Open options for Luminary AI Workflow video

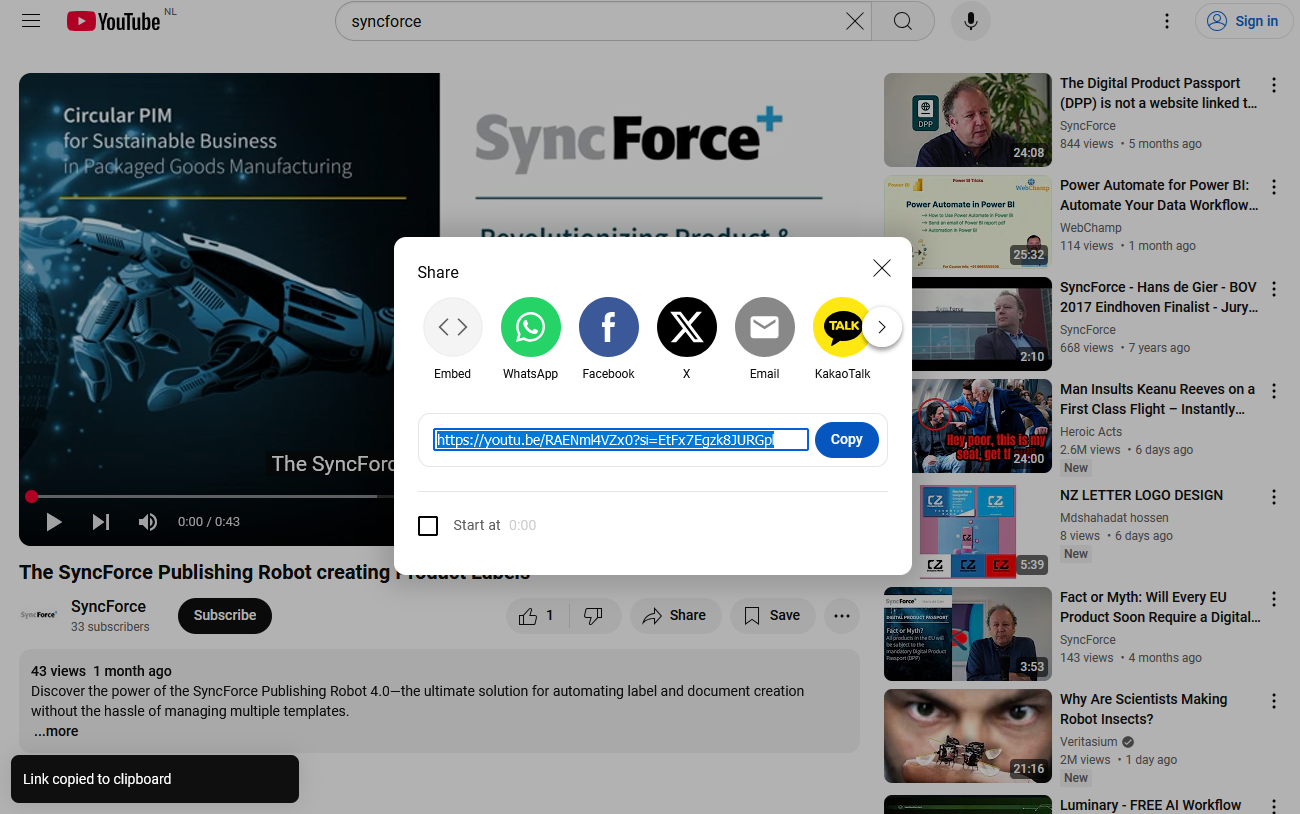coord(1274,806)
